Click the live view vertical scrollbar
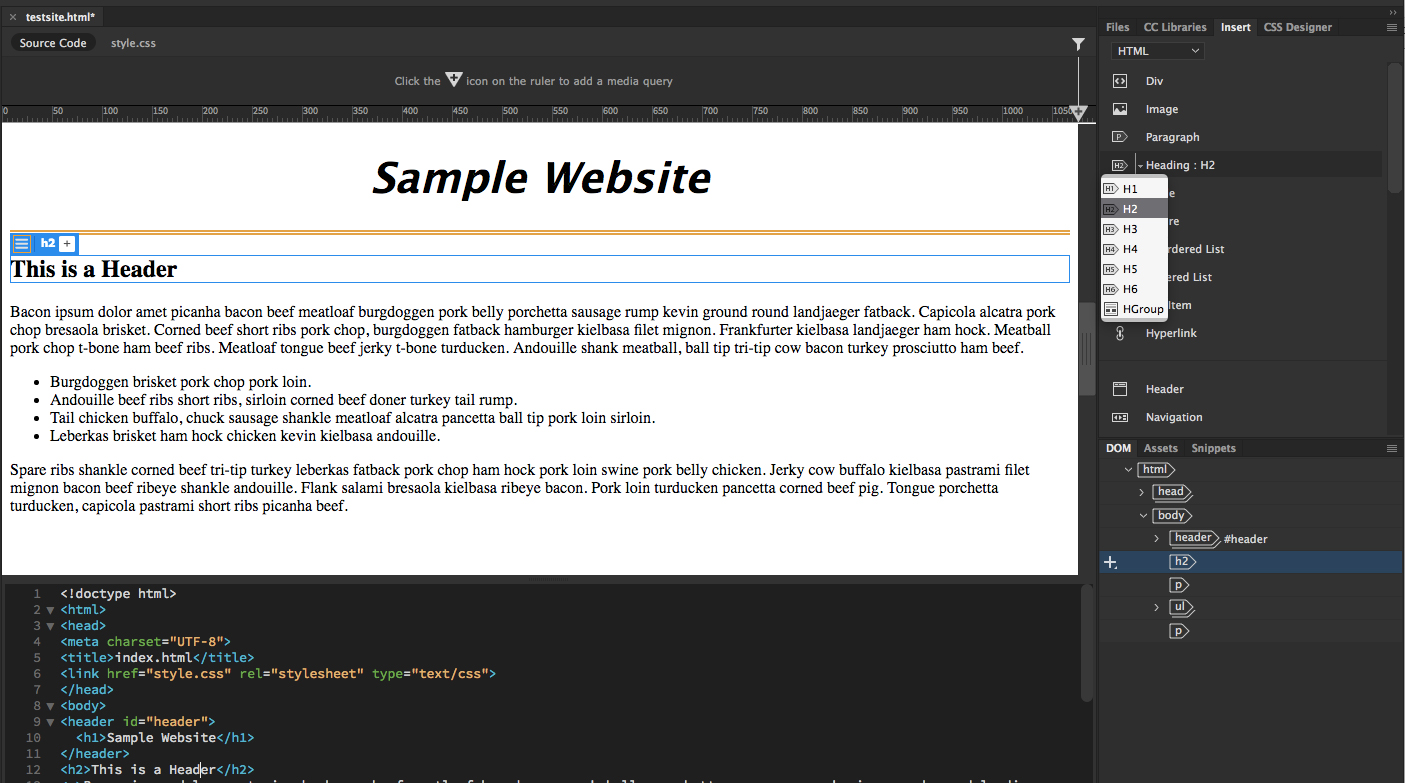1405x783 pixels. click(1087, 348)
